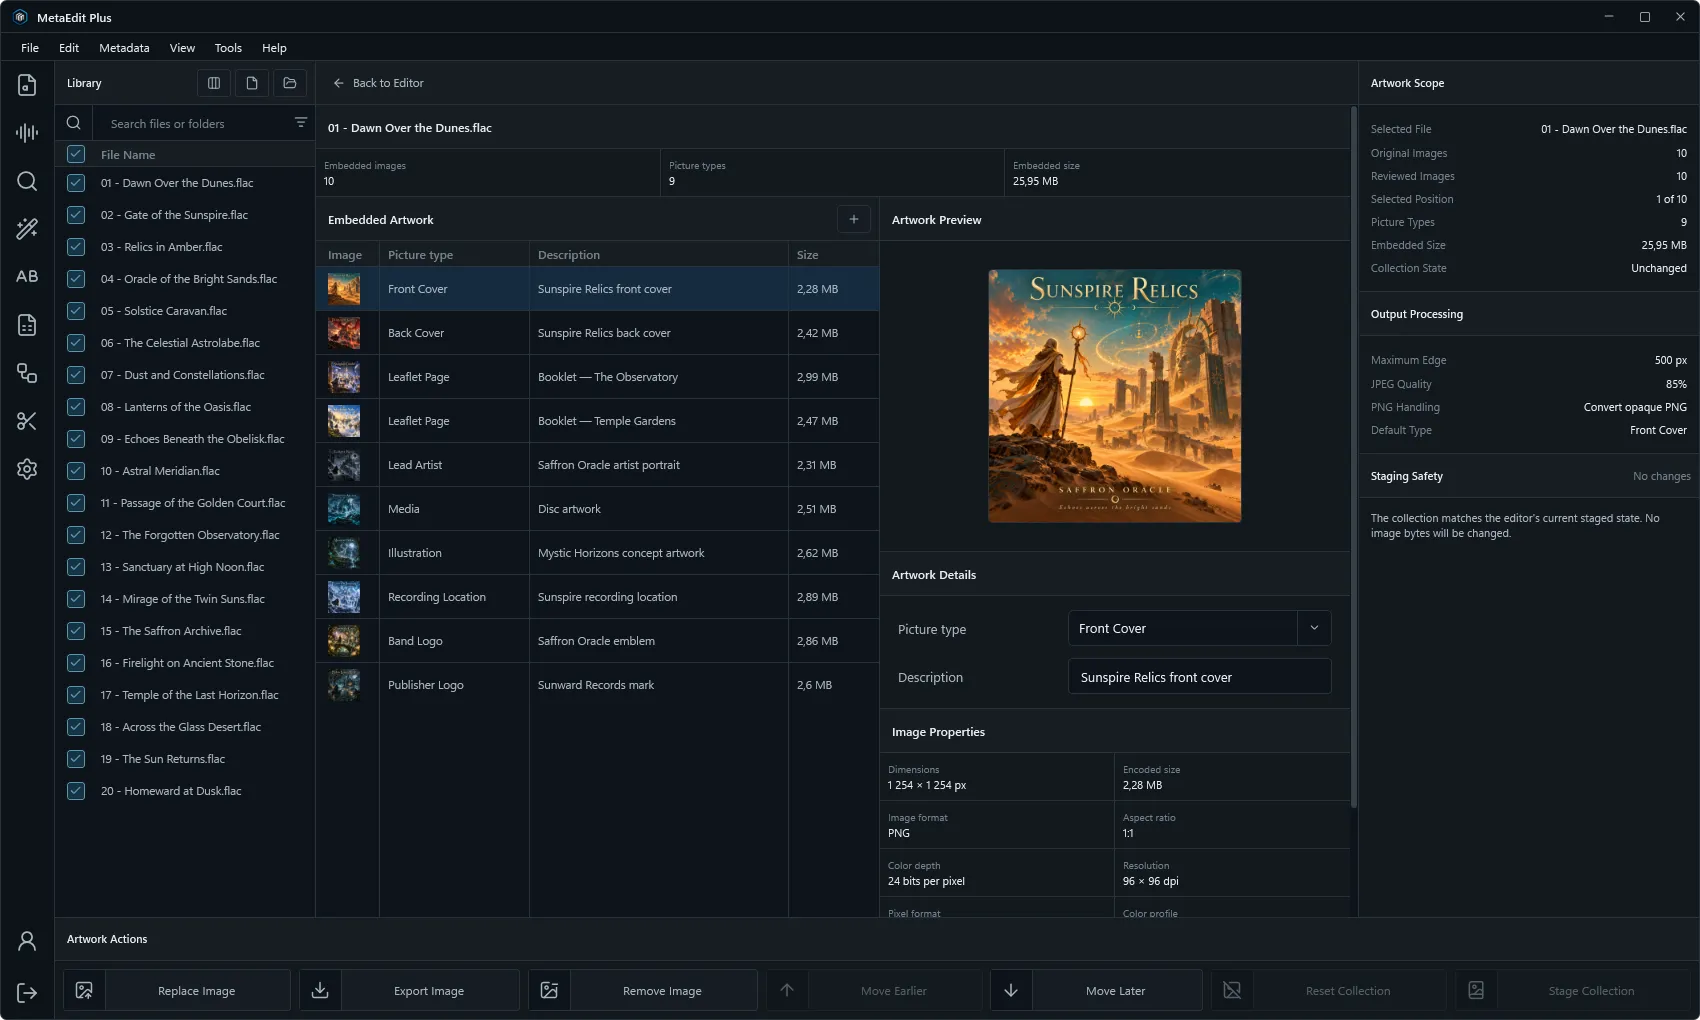Go Back to Editor
The image size is (1700, 1020).
point(378,83)
